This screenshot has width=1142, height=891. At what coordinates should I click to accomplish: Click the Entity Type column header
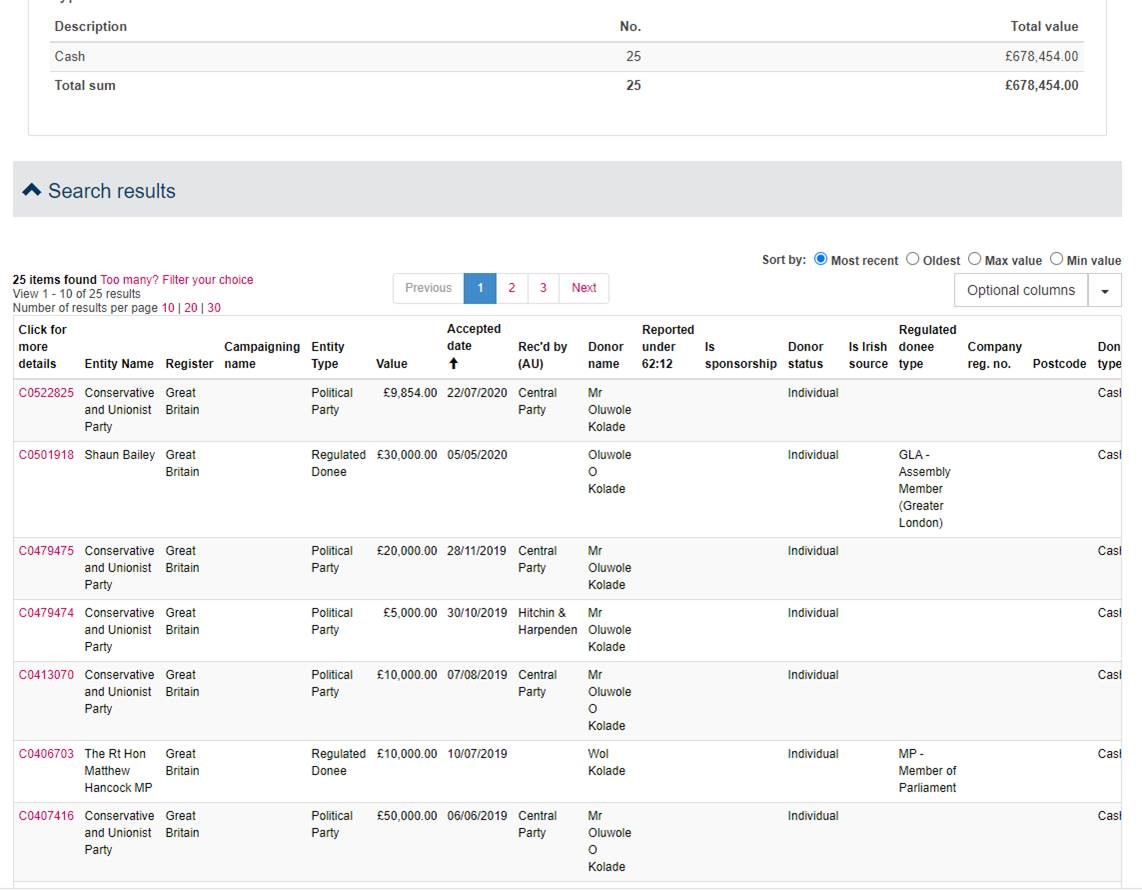(328, 355)
